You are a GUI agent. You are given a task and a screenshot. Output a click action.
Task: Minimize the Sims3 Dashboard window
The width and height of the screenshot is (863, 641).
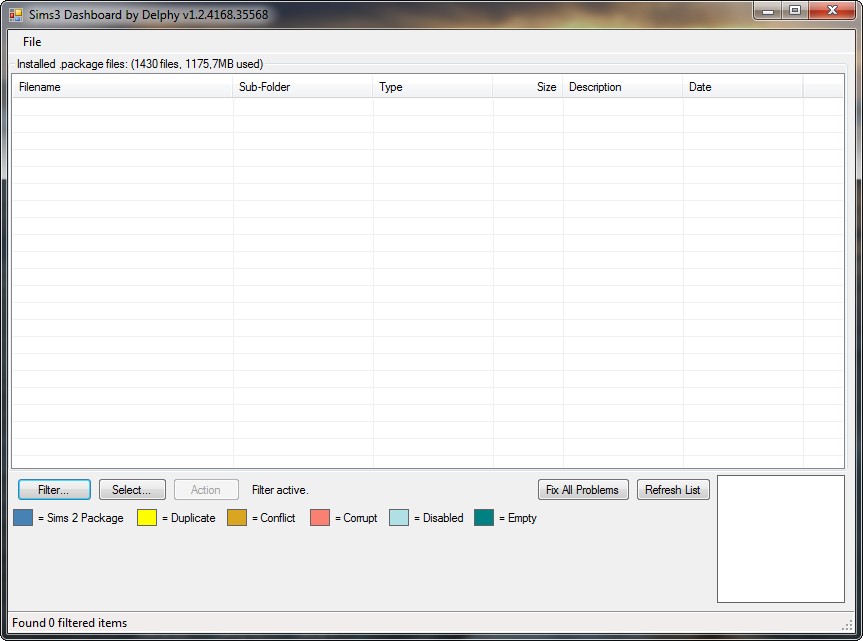click(768, 10)
